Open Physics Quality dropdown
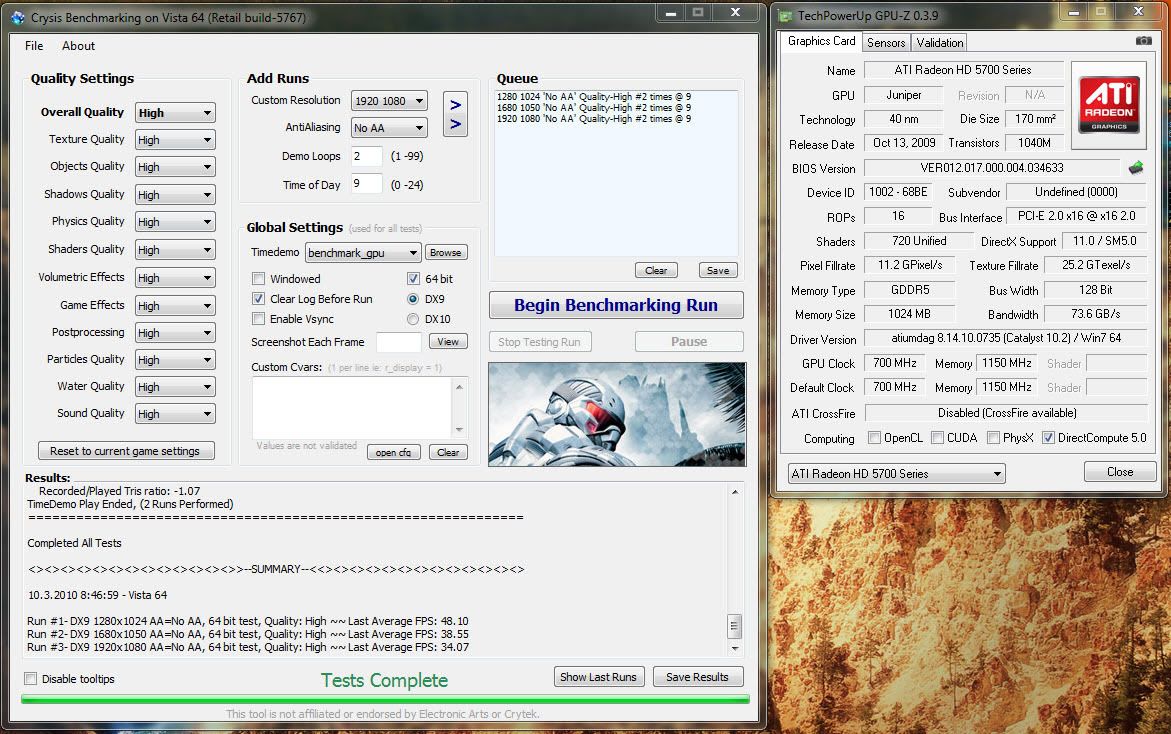This screenshot has height=734, width=1171. (x=175, y=222)
